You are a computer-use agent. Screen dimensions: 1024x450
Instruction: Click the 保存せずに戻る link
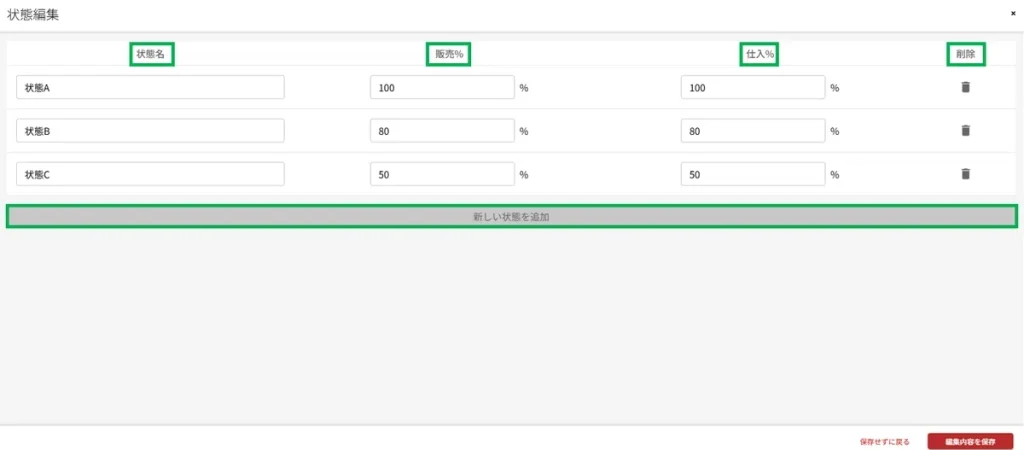pos(884,441)
